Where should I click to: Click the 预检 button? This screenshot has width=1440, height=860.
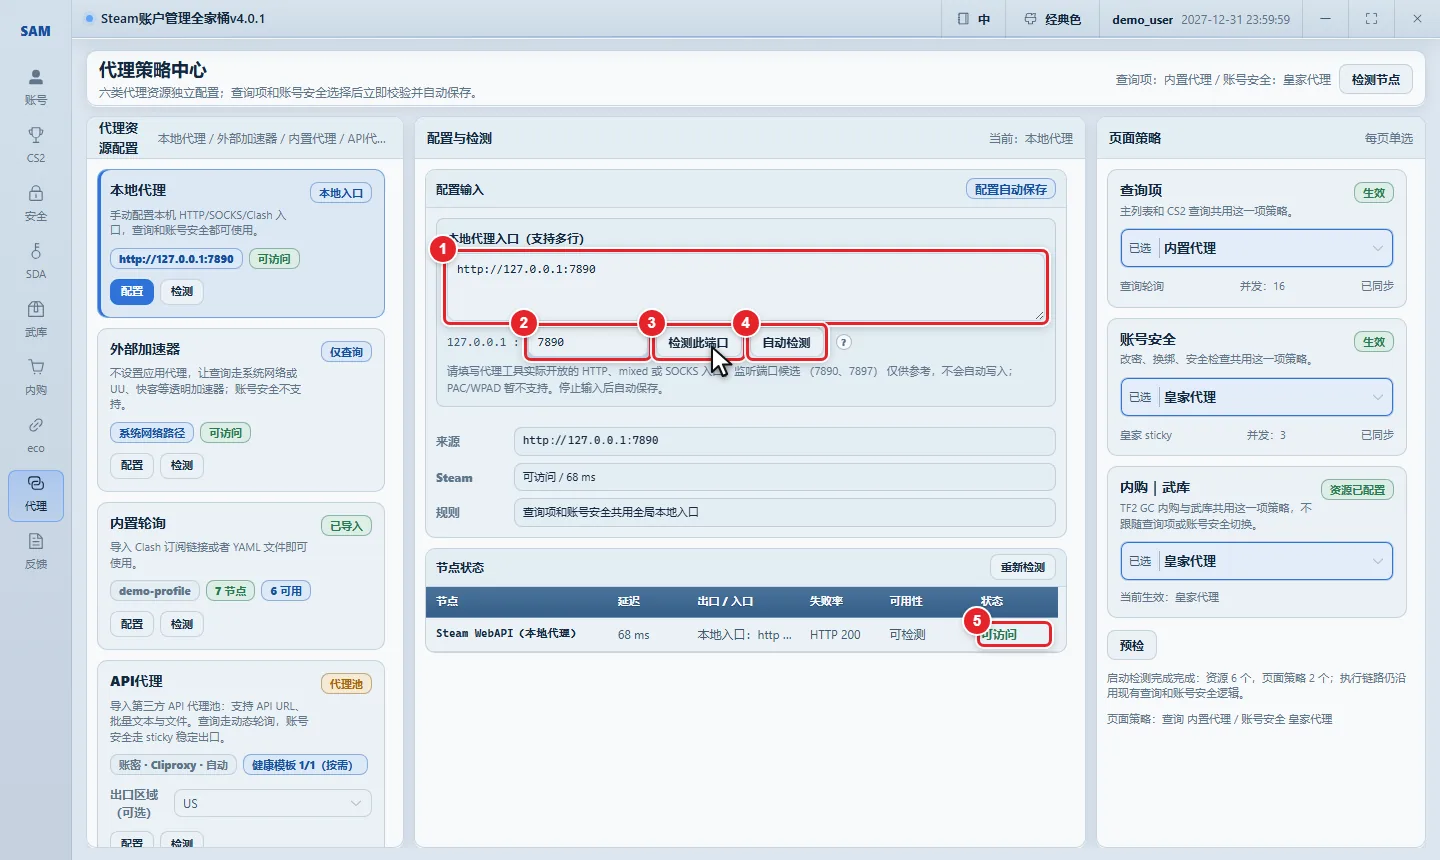[x=1132, y=645]
